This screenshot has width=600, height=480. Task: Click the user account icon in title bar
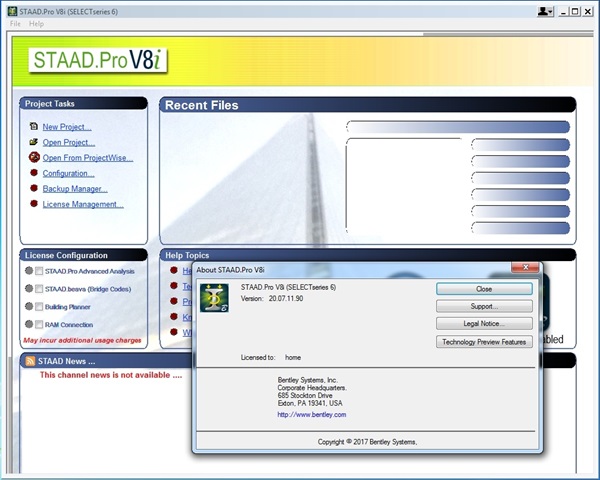point(543,11)
